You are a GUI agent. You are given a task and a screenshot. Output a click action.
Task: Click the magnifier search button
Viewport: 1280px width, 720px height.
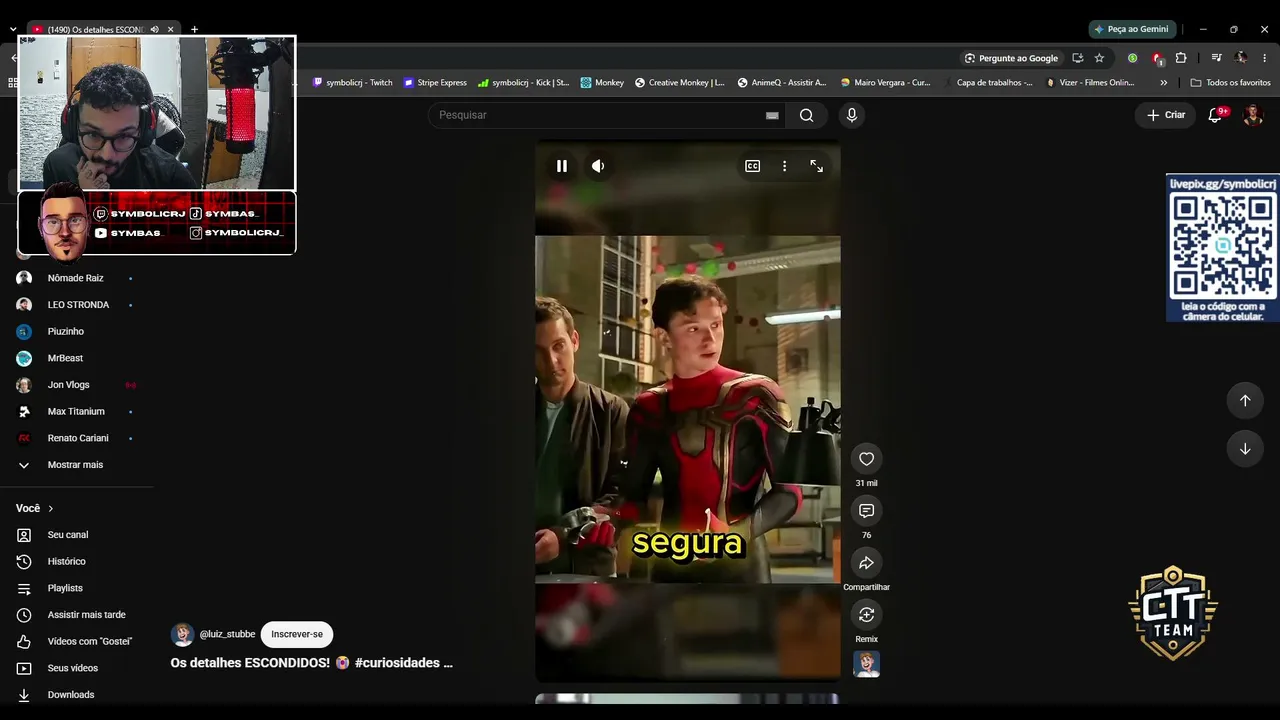(x=807, y=115)
